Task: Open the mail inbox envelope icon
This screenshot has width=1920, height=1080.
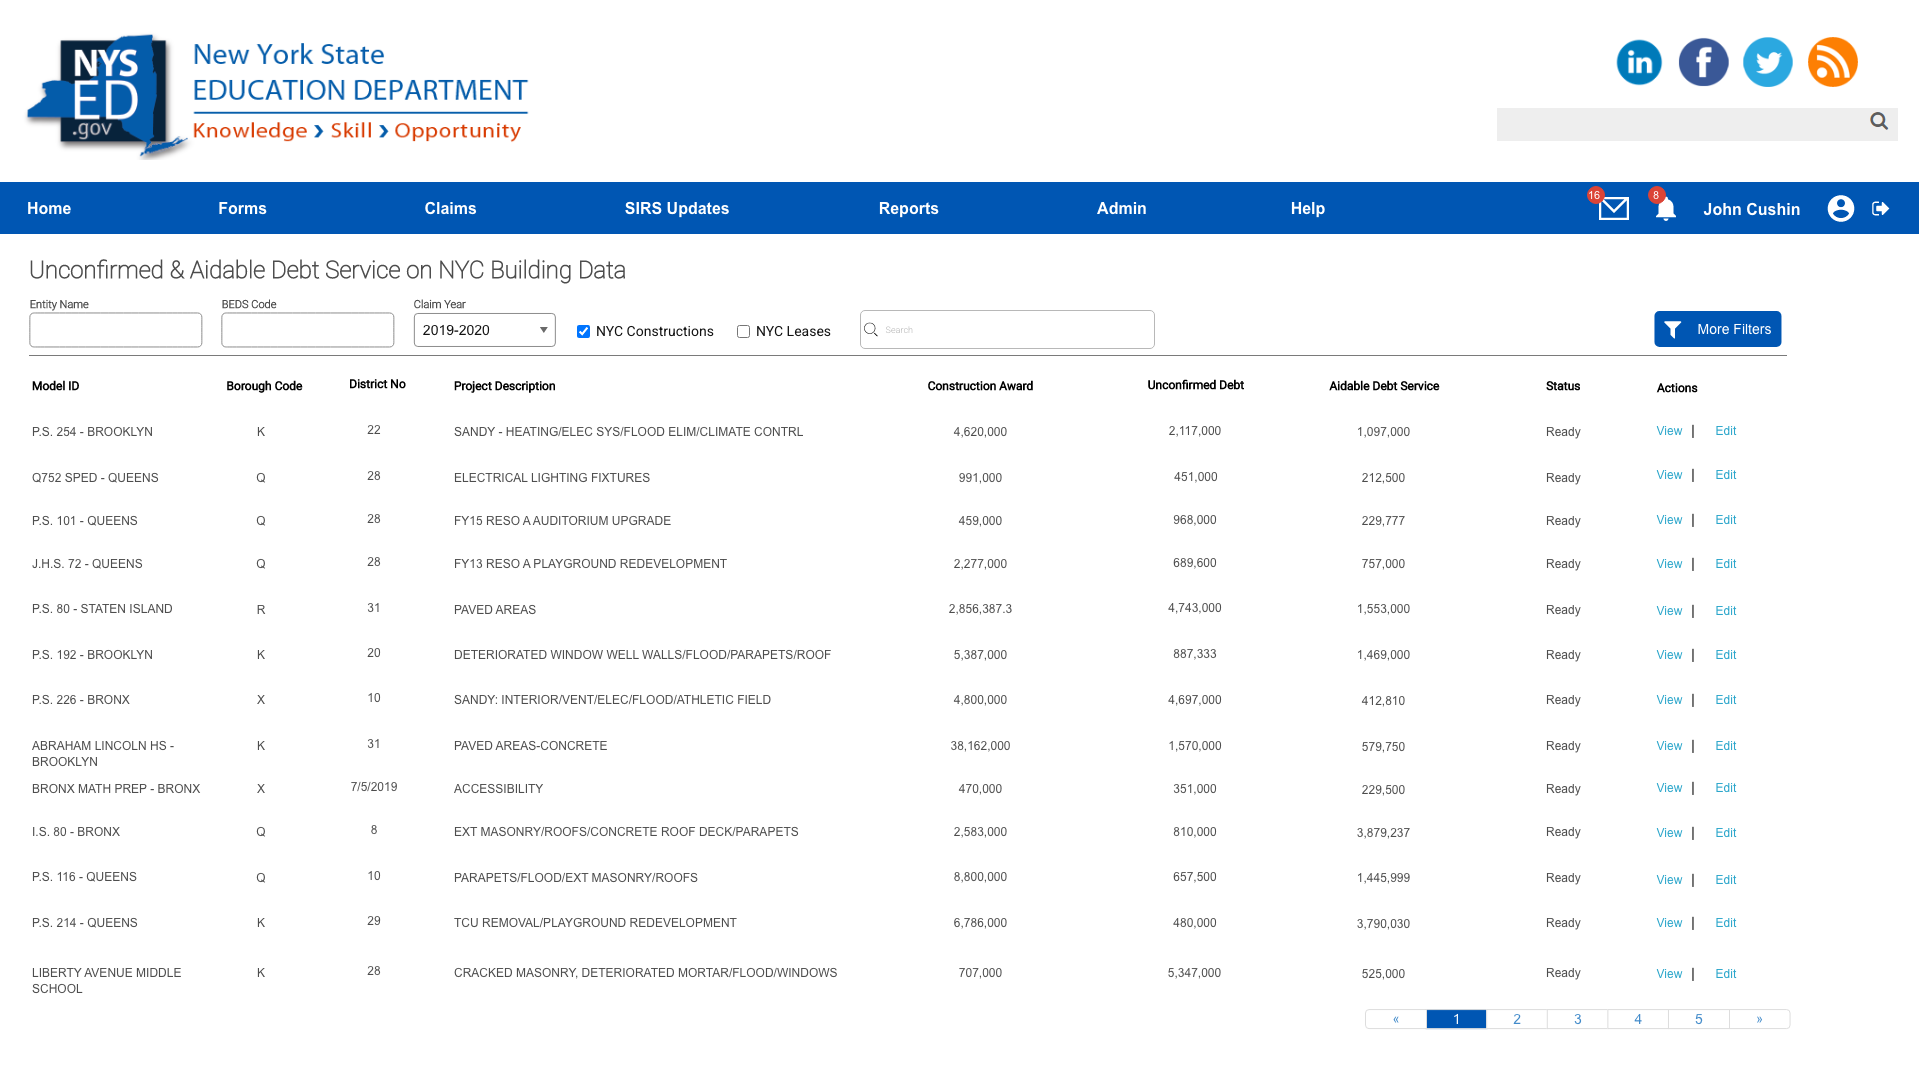Action: point(1613,208)
